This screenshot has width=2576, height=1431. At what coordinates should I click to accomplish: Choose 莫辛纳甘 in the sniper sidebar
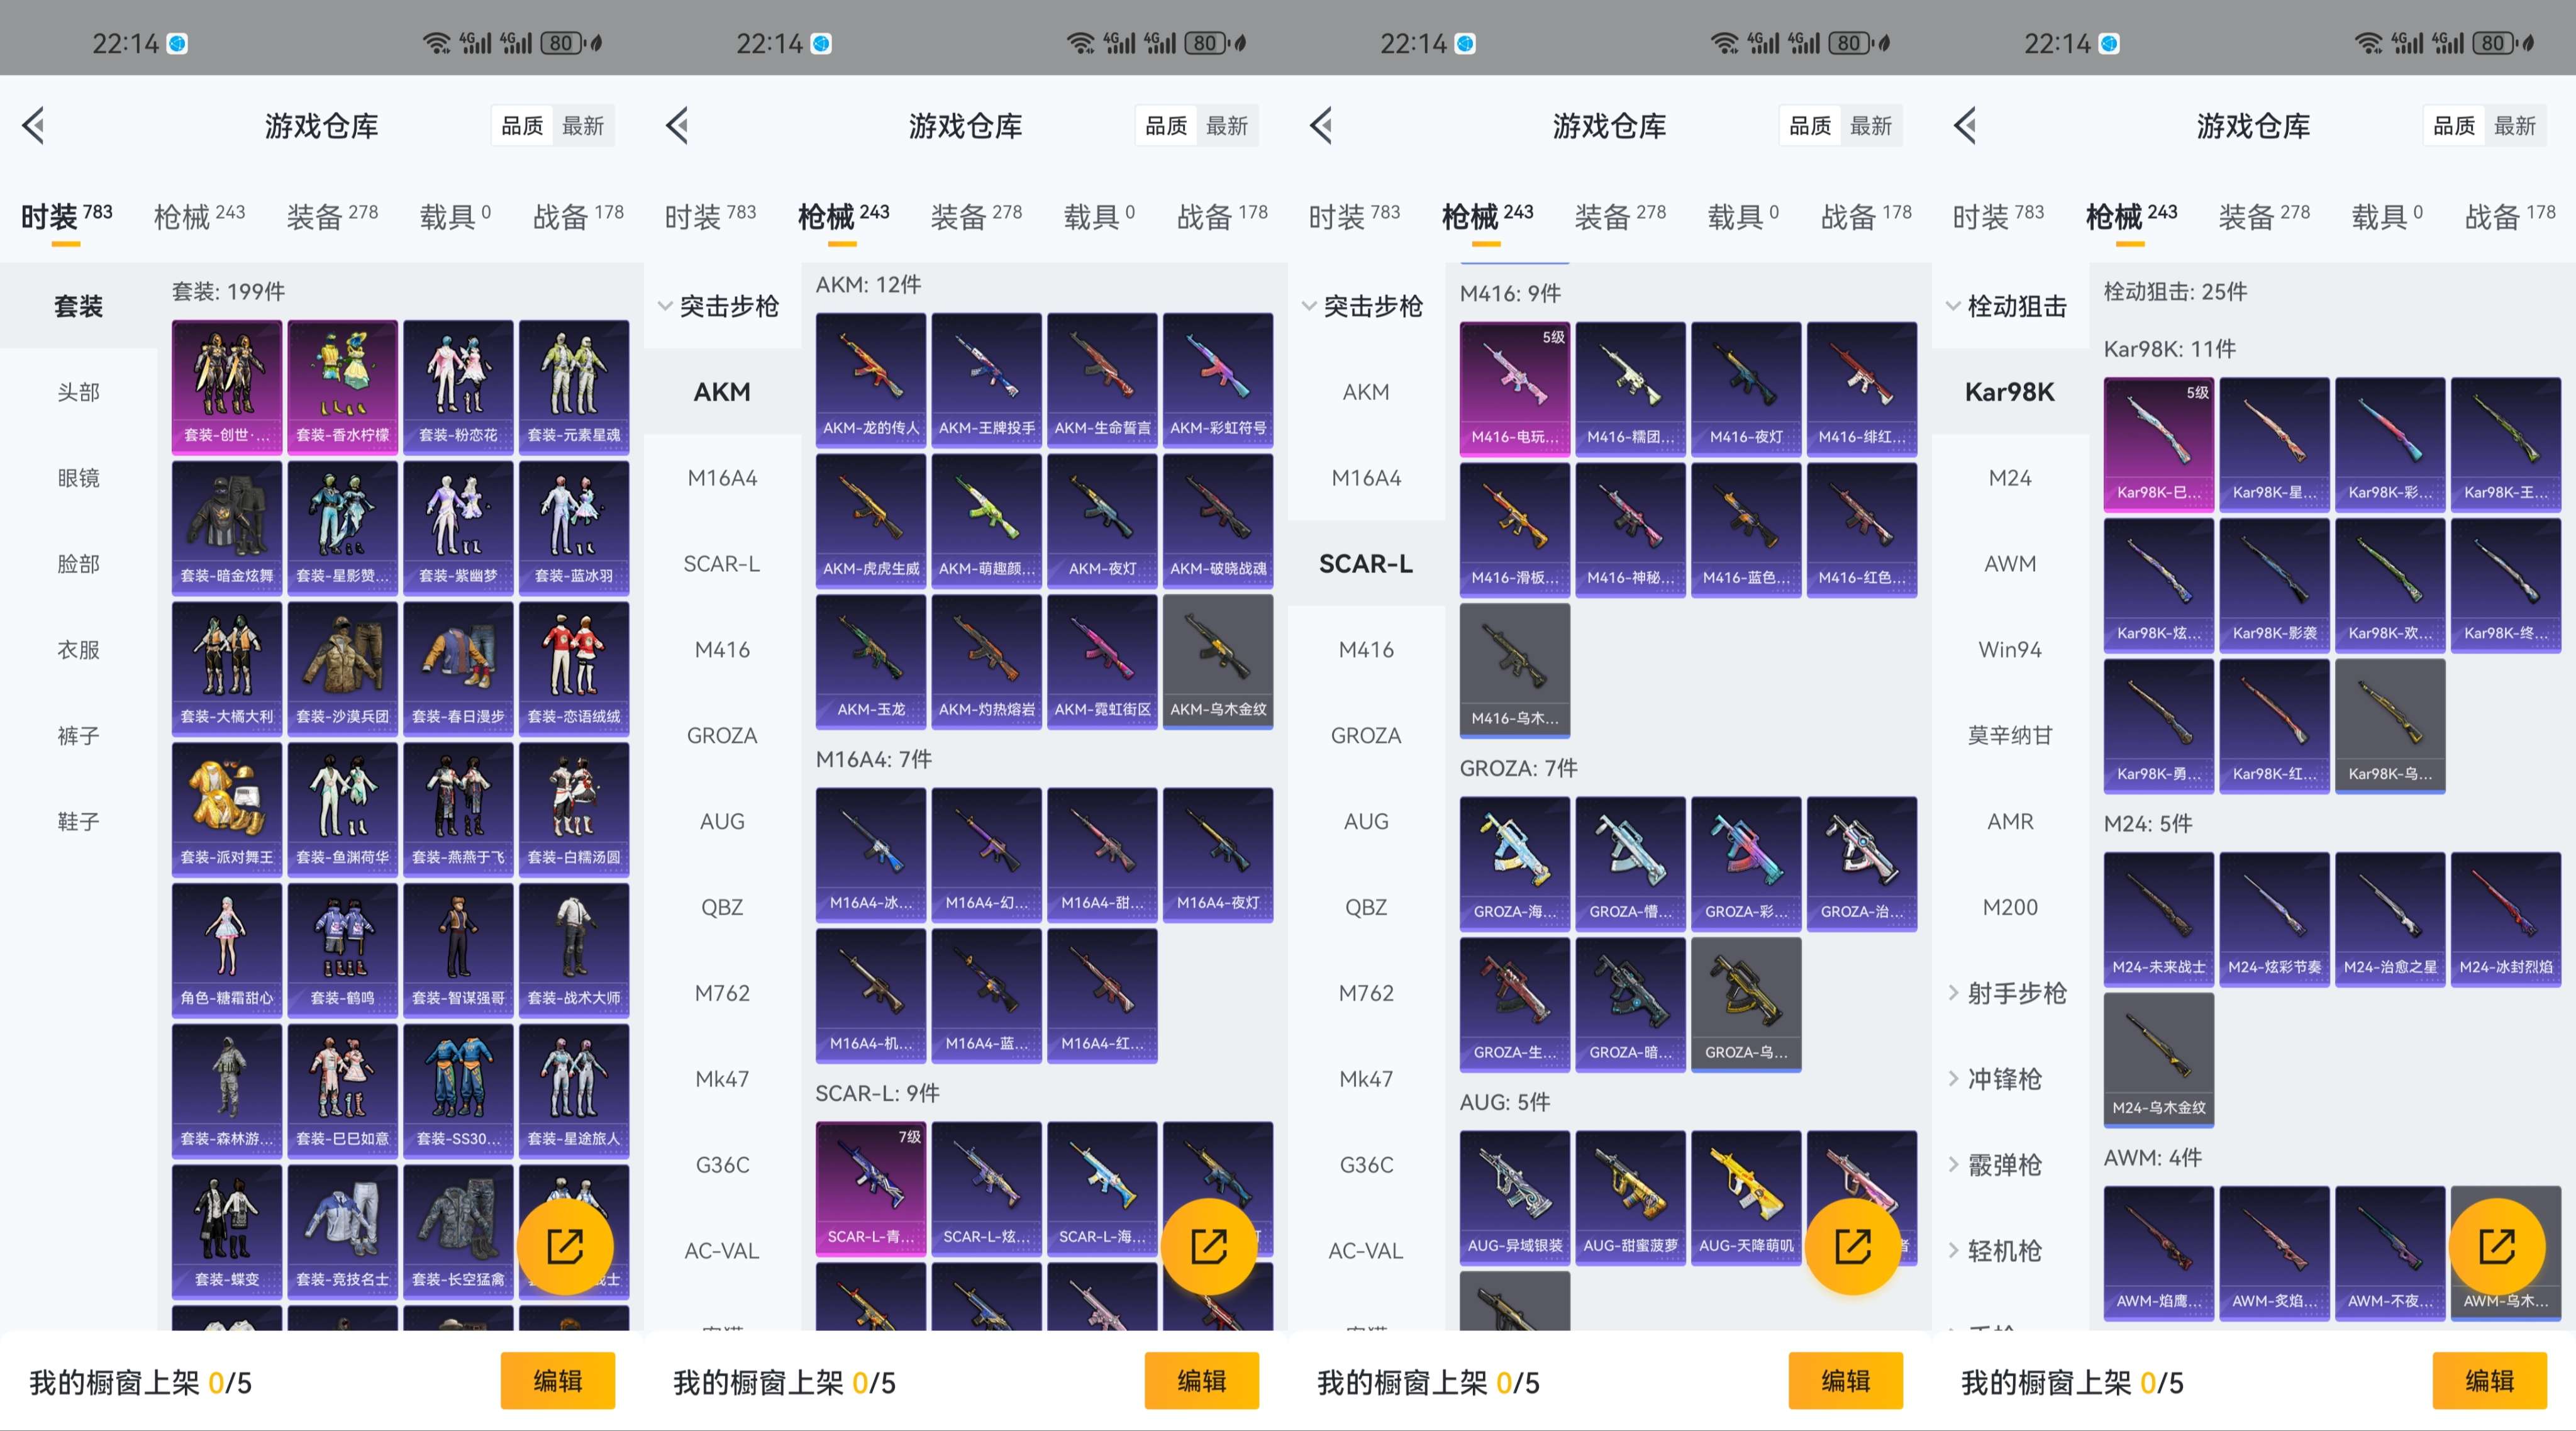2010,736
